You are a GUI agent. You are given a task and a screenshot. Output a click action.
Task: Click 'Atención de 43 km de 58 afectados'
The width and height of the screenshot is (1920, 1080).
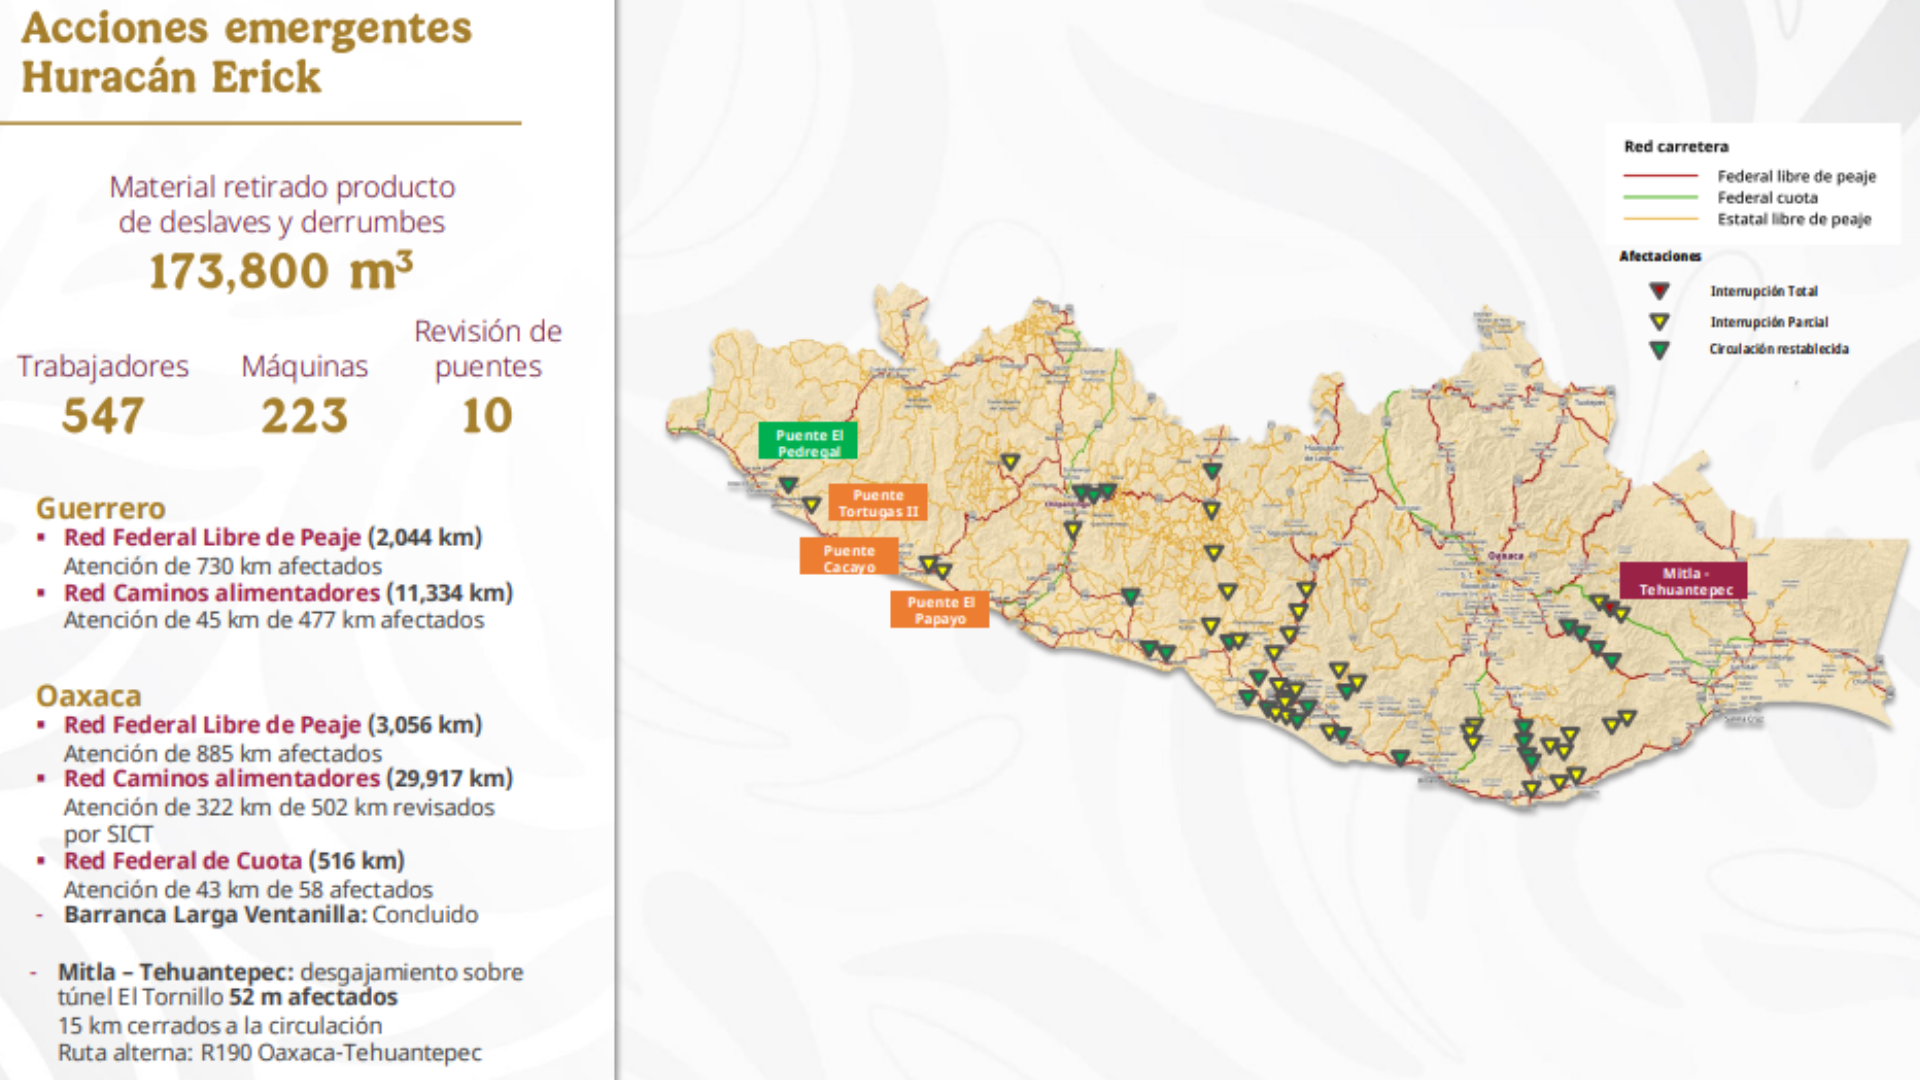click(x=248, y=890)
